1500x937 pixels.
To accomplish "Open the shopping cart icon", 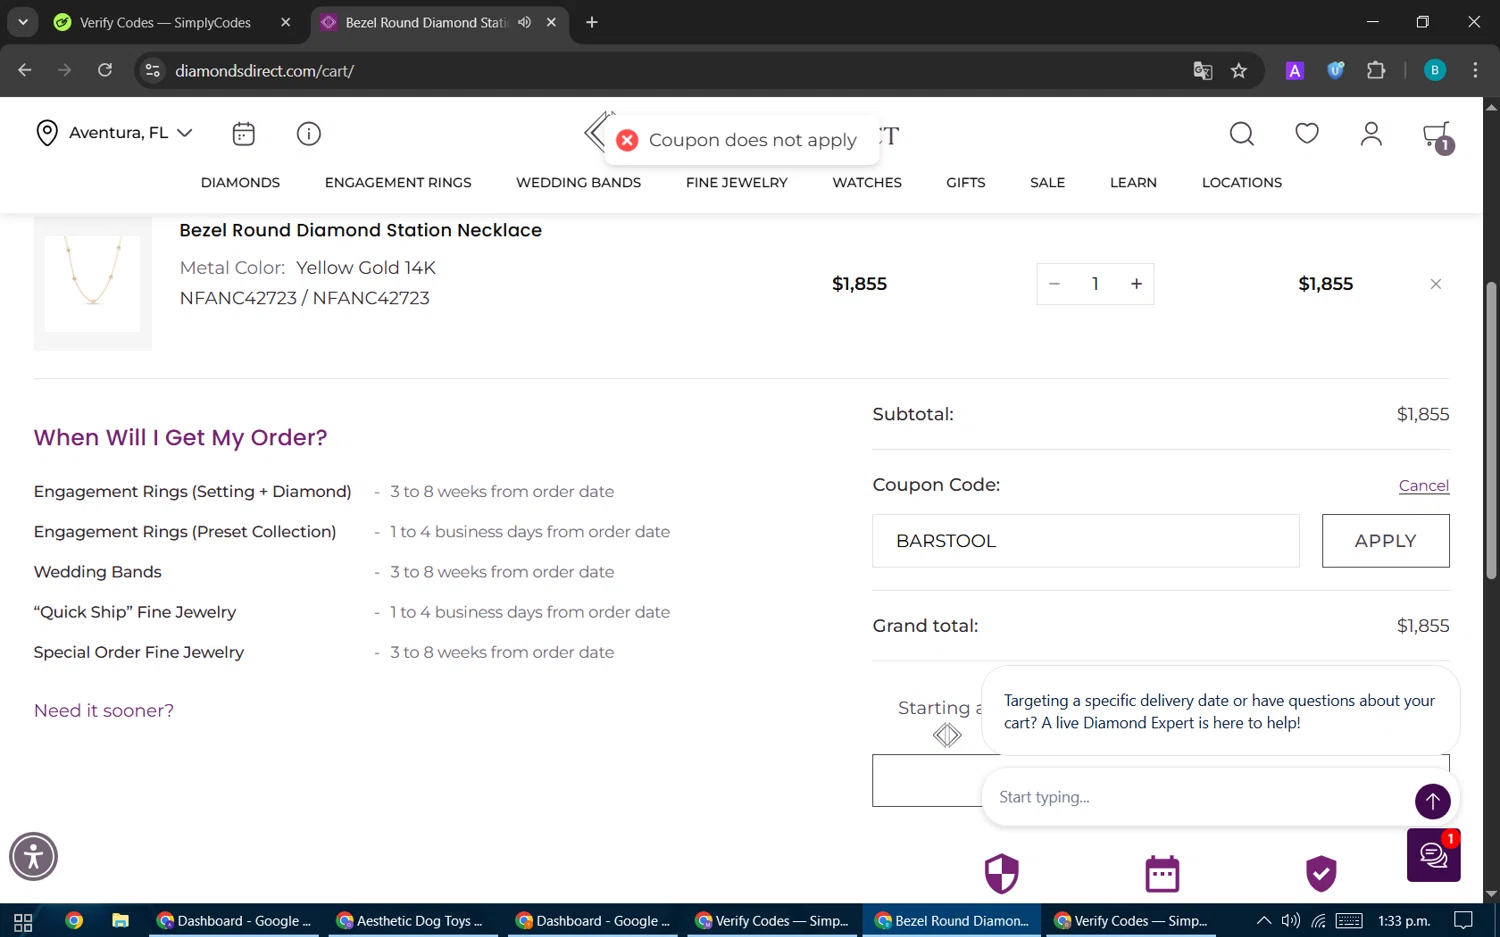I will pos(1437,136).
